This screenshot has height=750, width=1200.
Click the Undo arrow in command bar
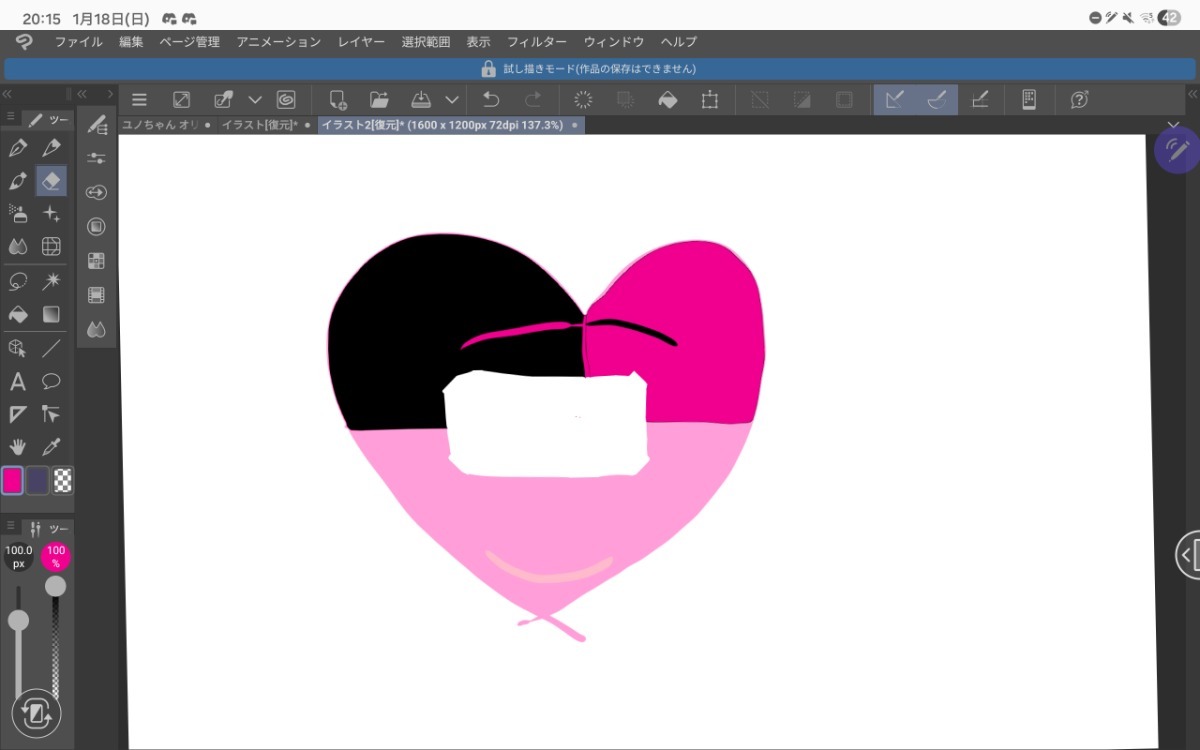pos(491,100)
